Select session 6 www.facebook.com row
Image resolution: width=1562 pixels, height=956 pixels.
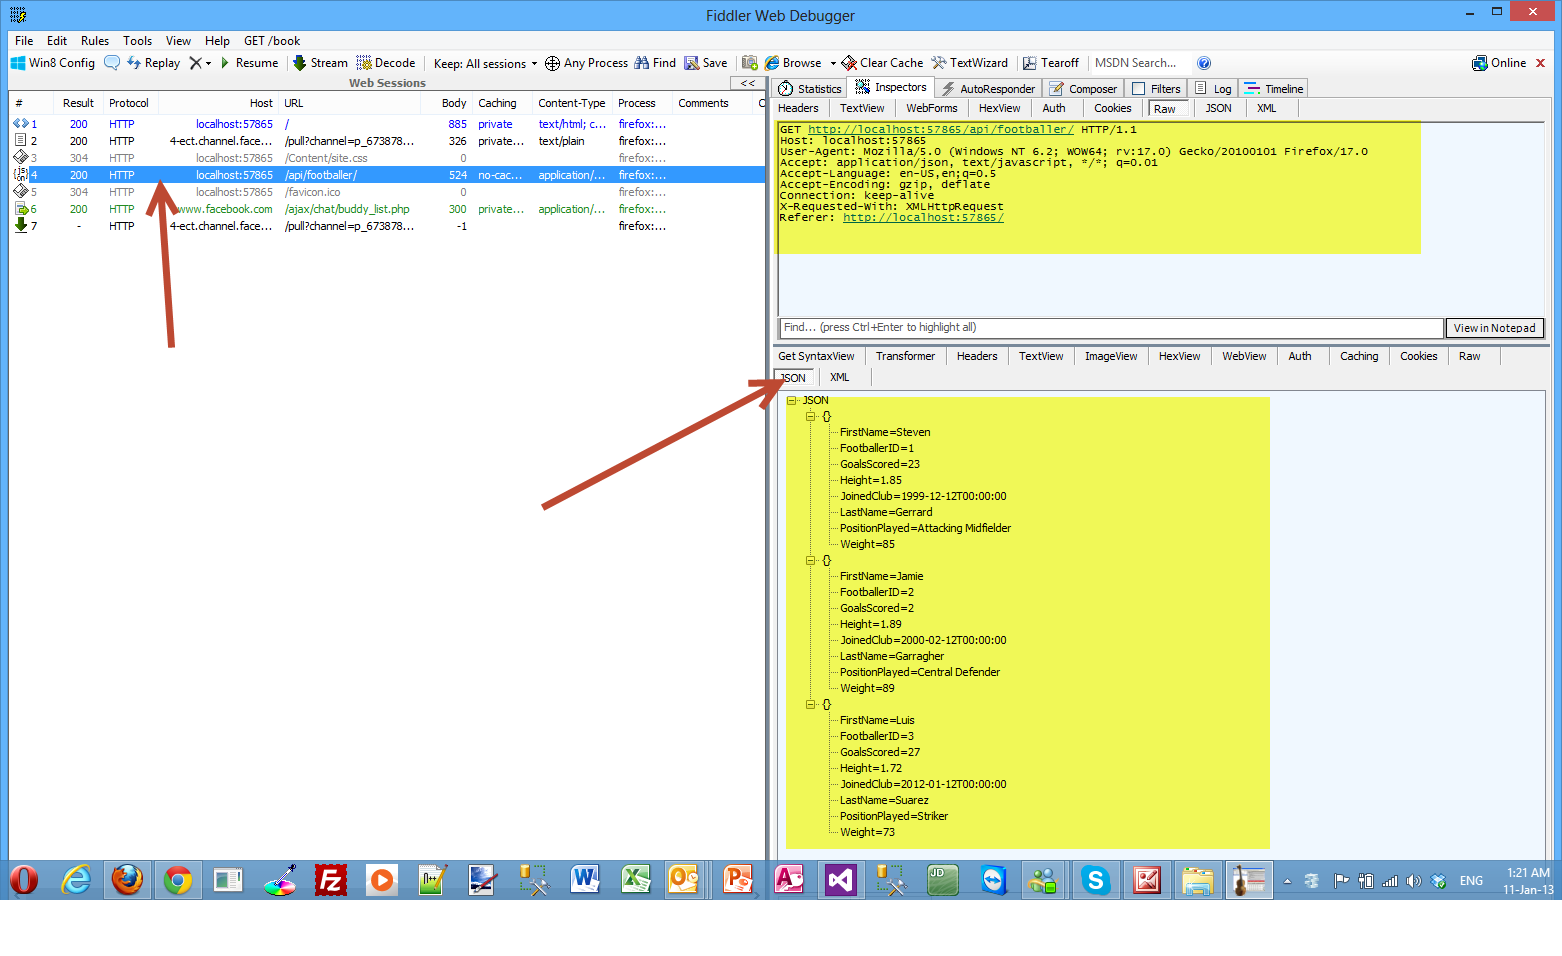tap(386, 209)
